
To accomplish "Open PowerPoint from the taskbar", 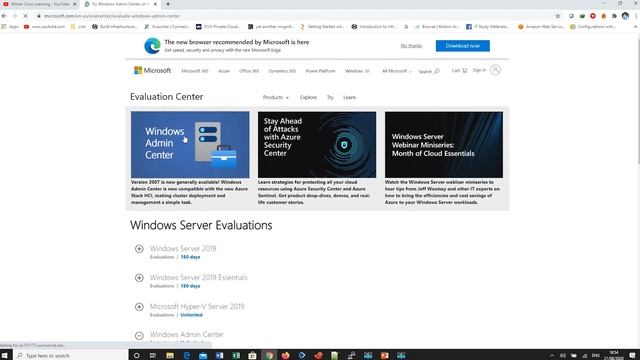I will click(384, 356).
